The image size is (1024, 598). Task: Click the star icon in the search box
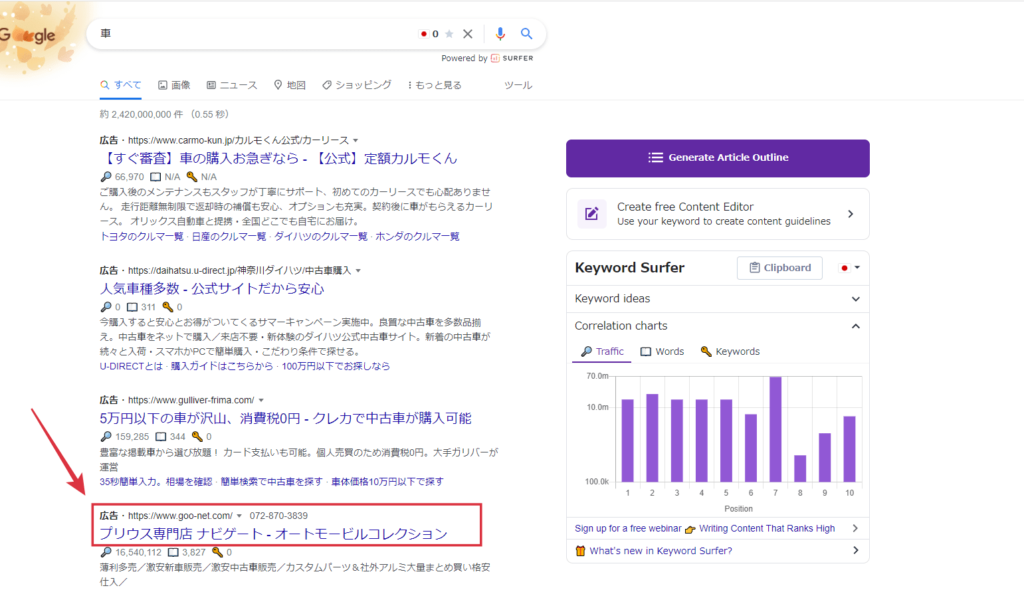click(449, 34)
